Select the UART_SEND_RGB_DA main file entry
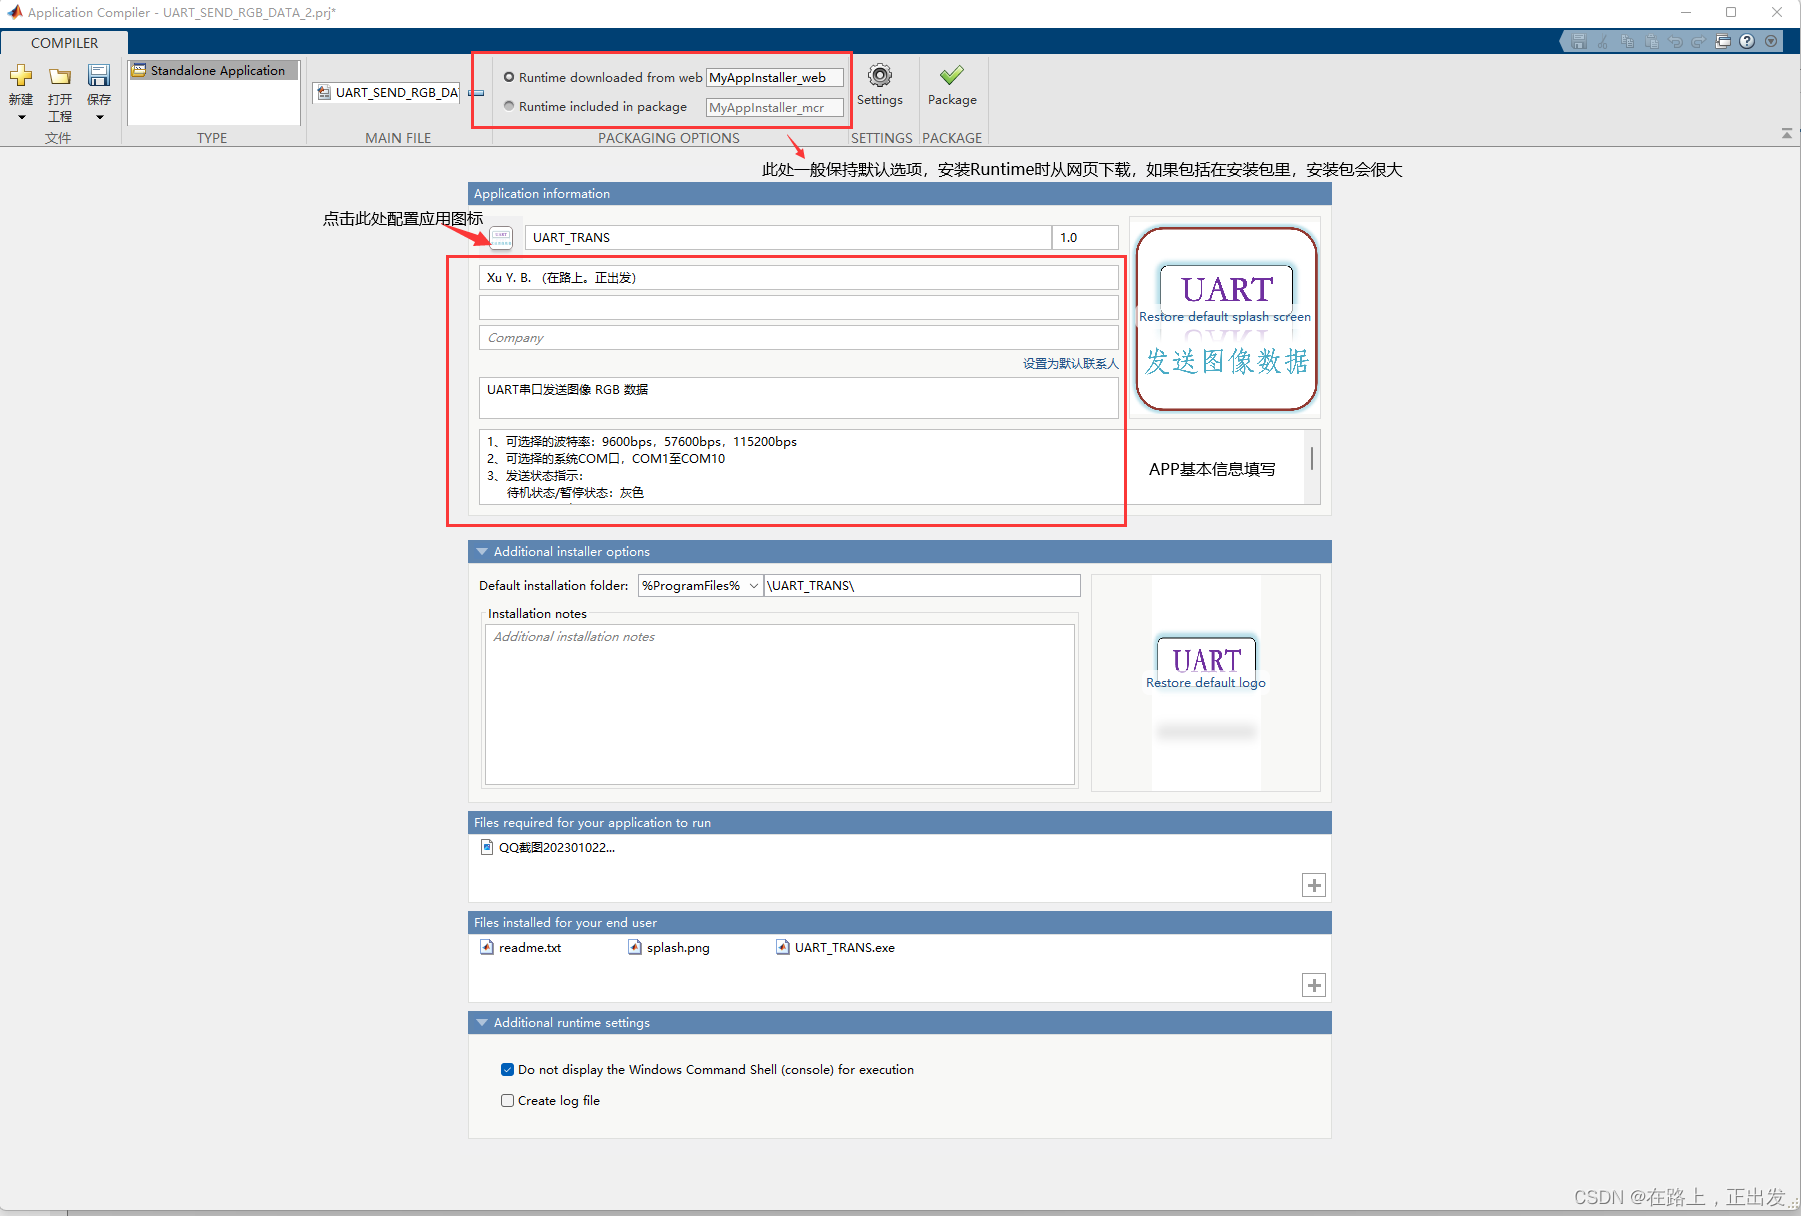1801x1216 pixels. pos(388,93)
